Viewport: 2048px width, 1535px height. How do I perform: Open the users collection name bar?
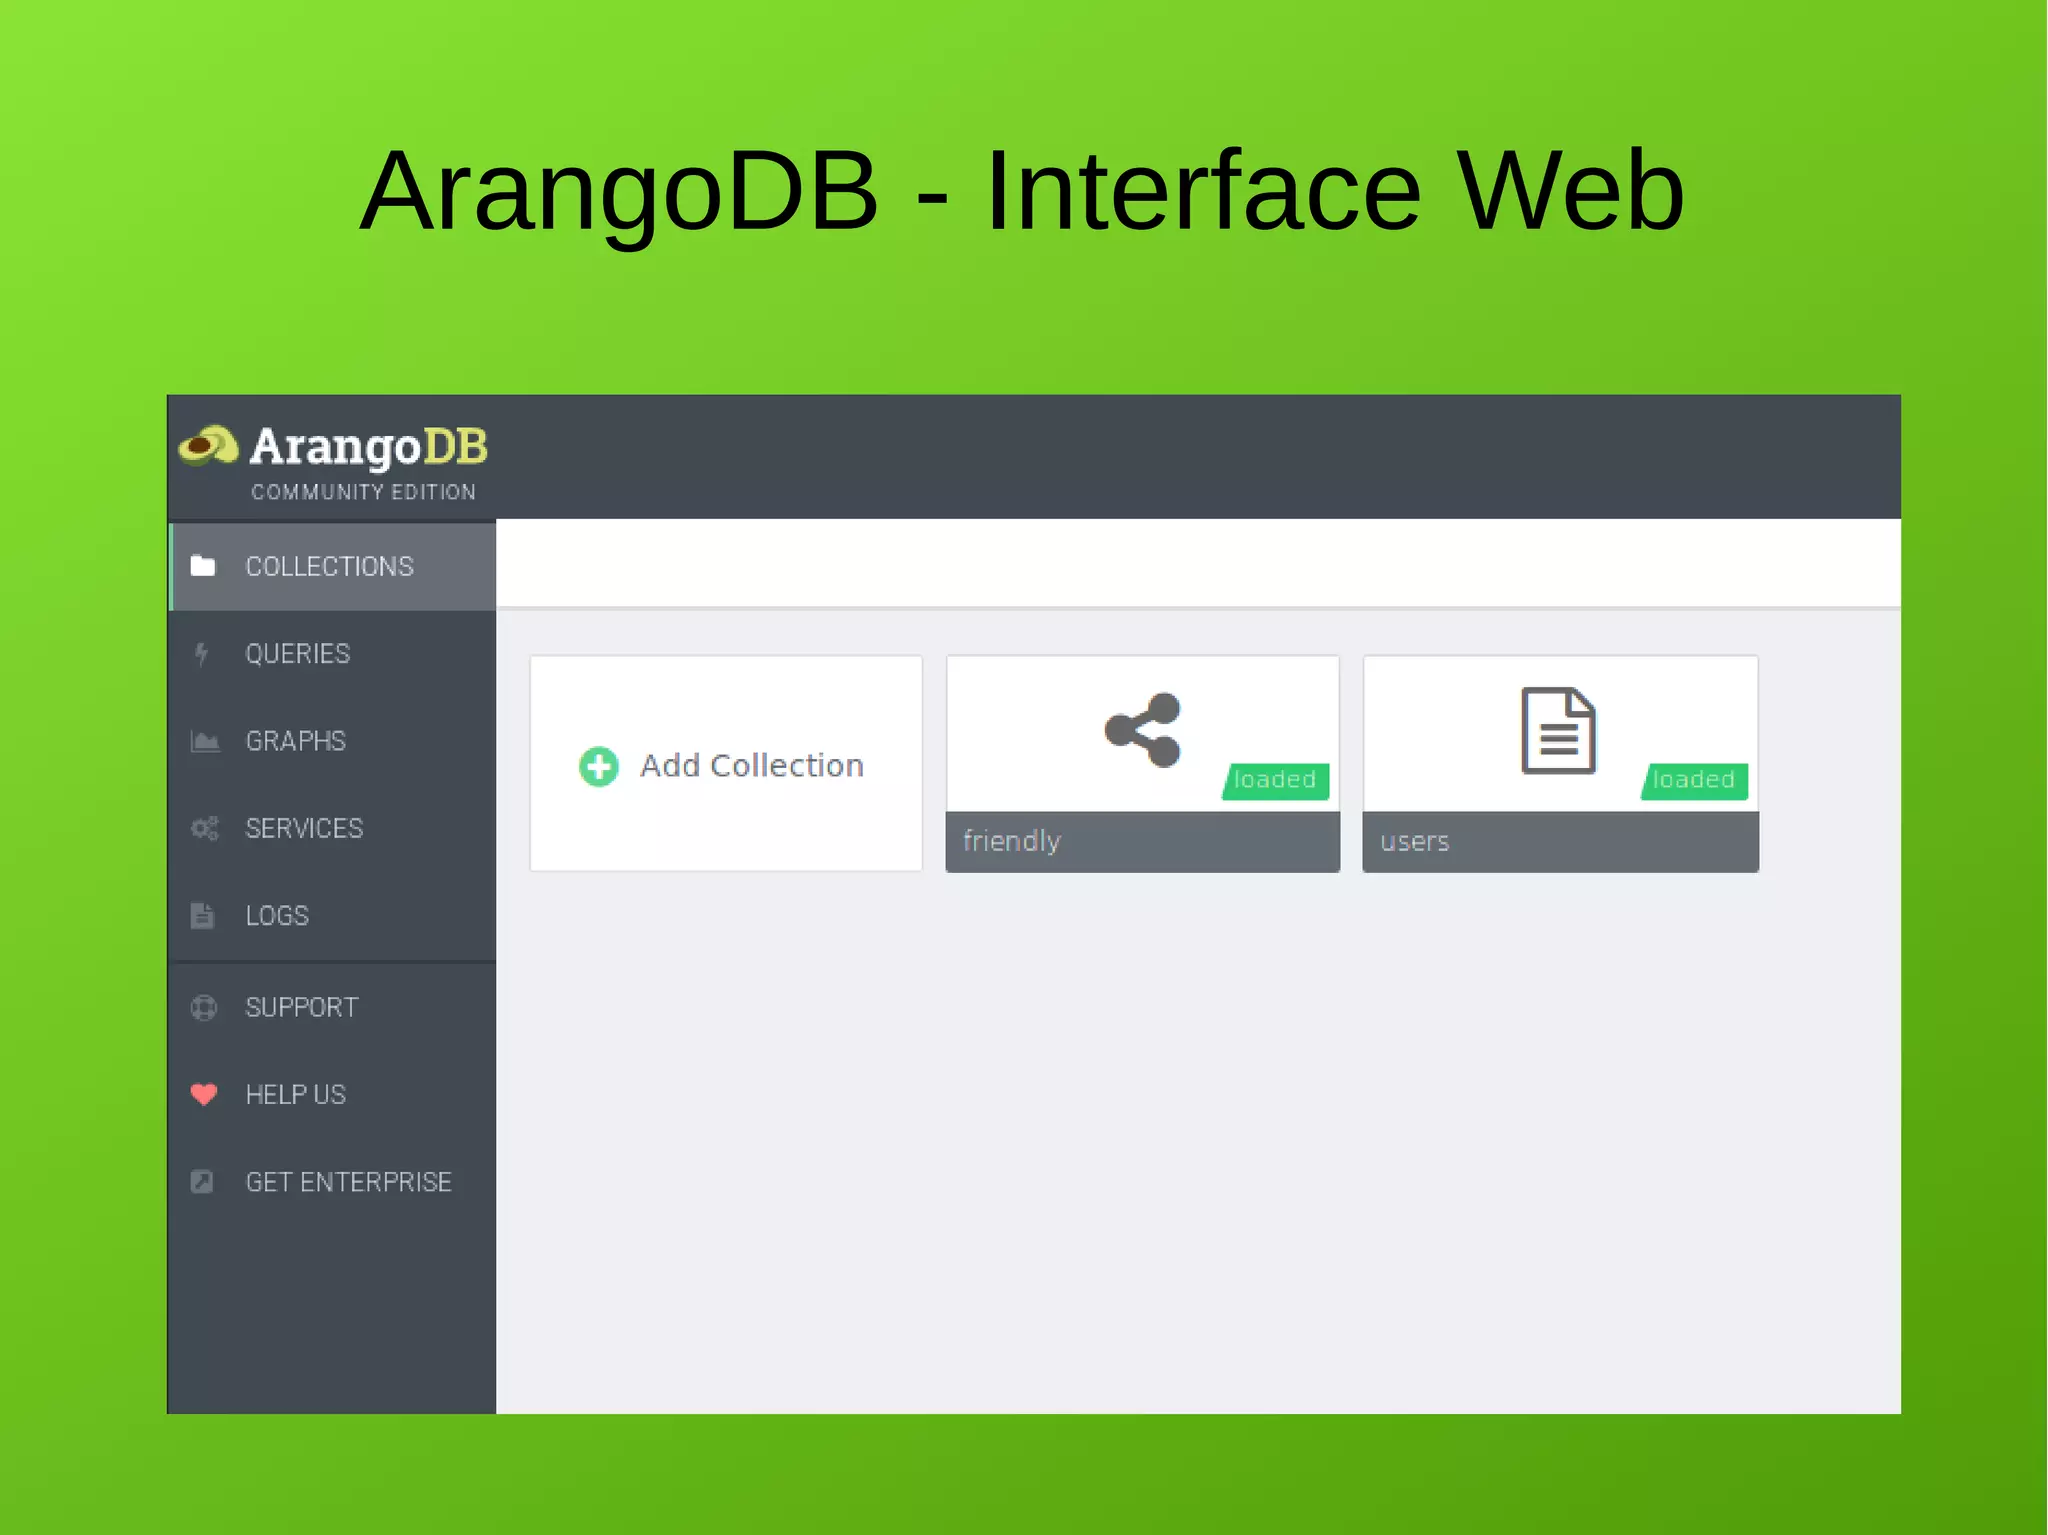coord(1560,841)
